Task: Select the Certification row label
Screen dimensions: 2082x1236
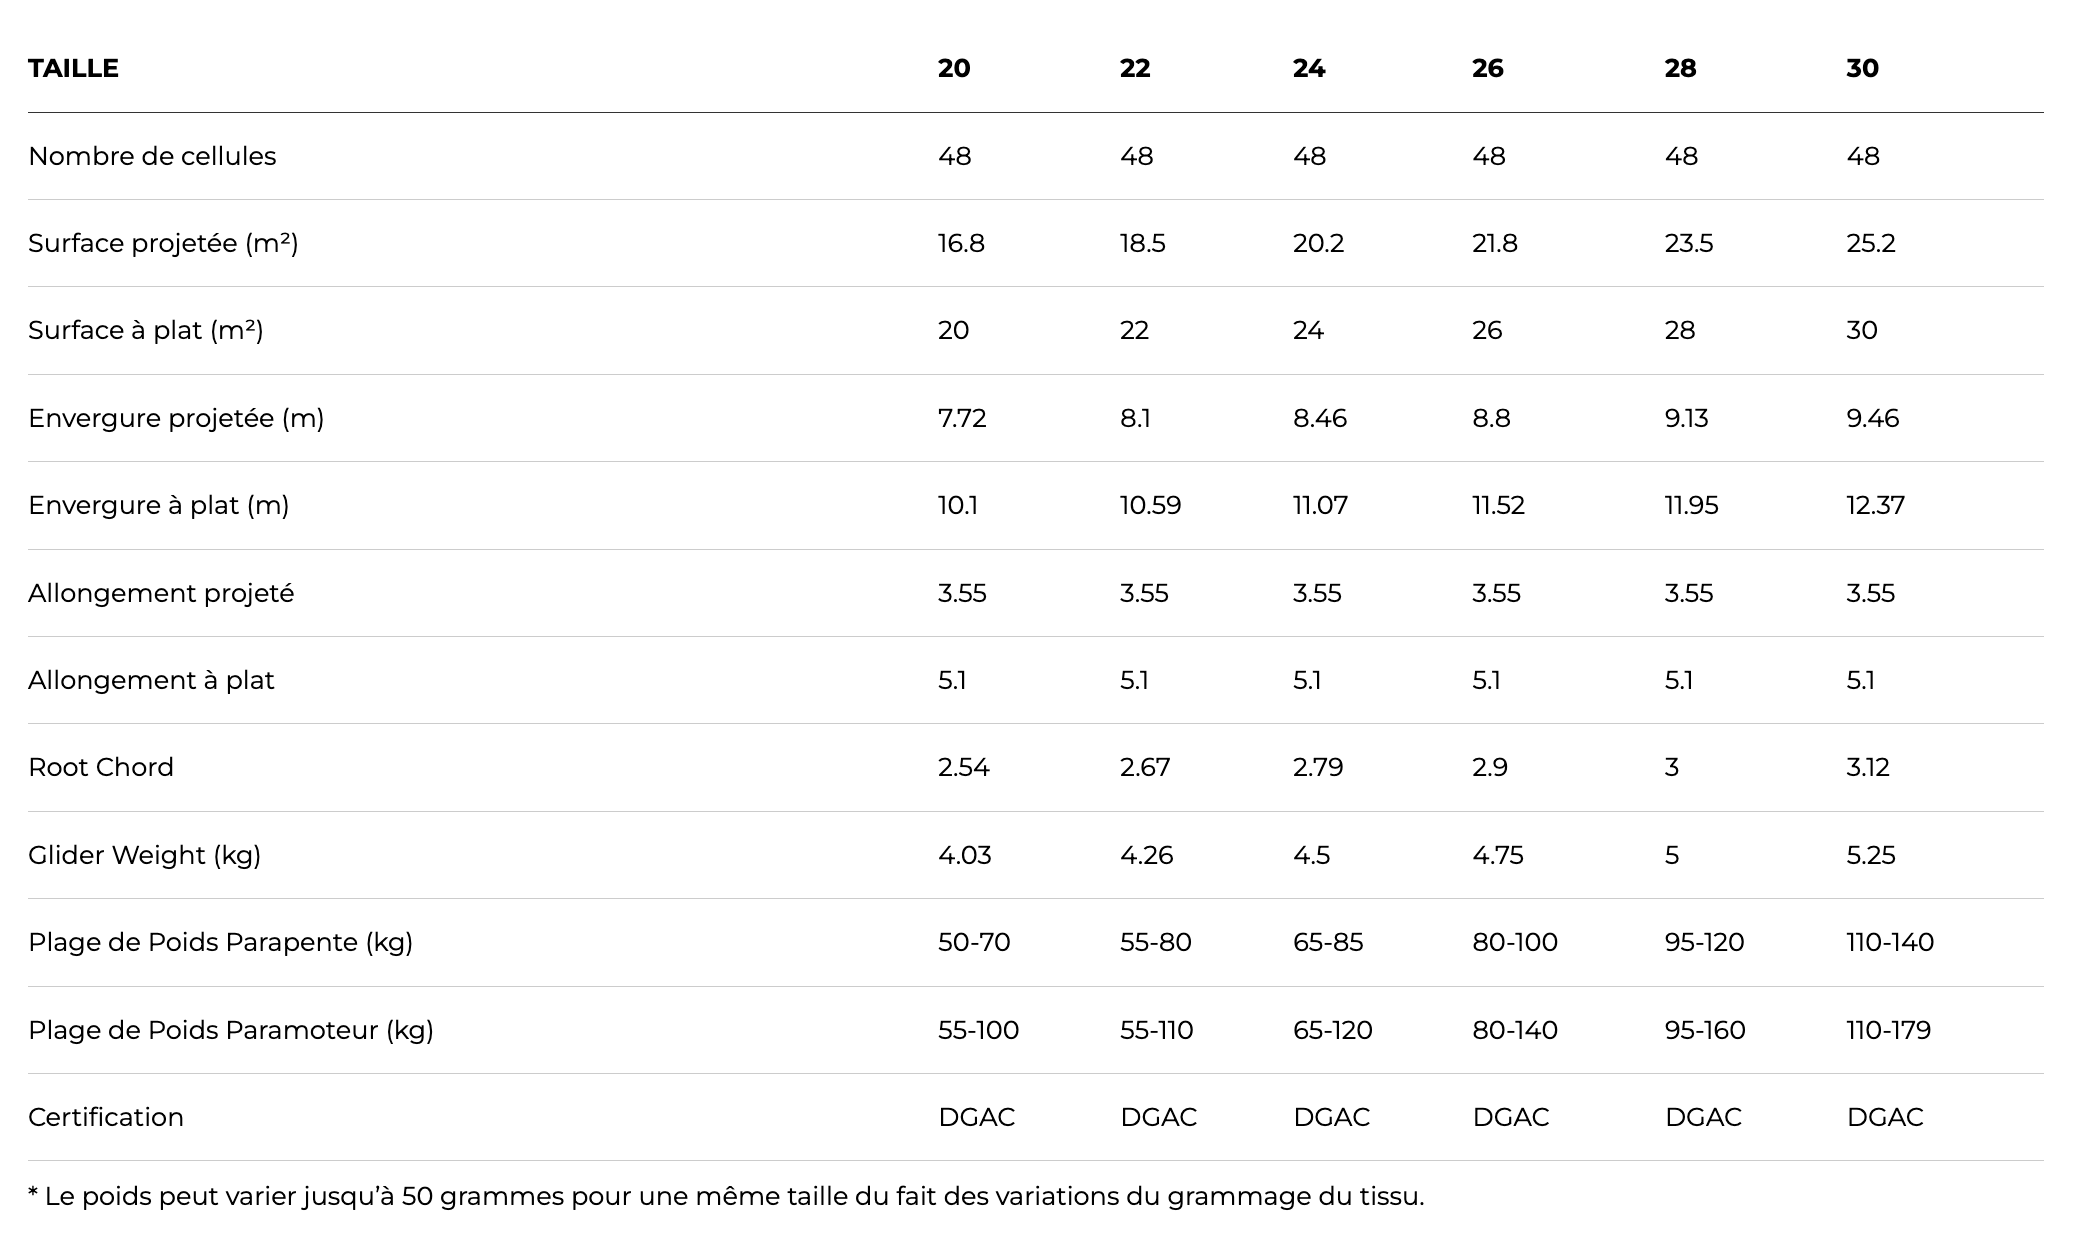Action: 106,1117
